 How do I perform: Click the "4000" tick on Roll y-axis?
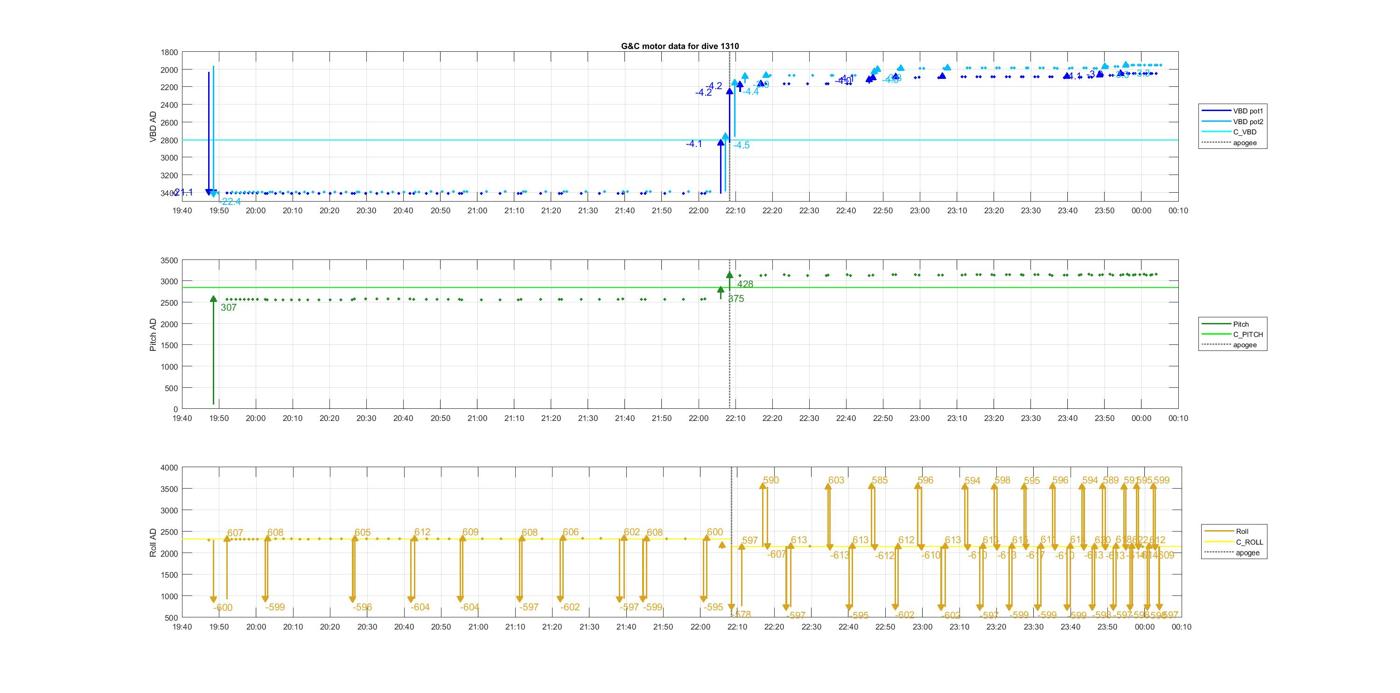point(169,467)
